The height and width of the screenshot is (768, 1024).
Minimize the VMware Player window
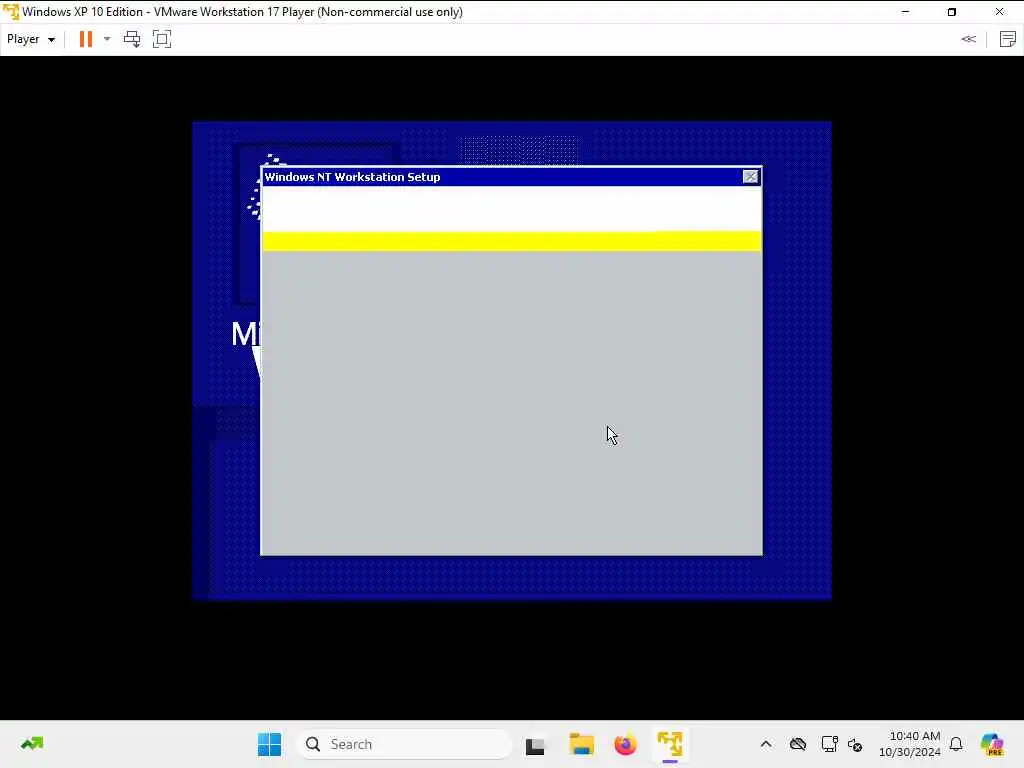point(905,12)
